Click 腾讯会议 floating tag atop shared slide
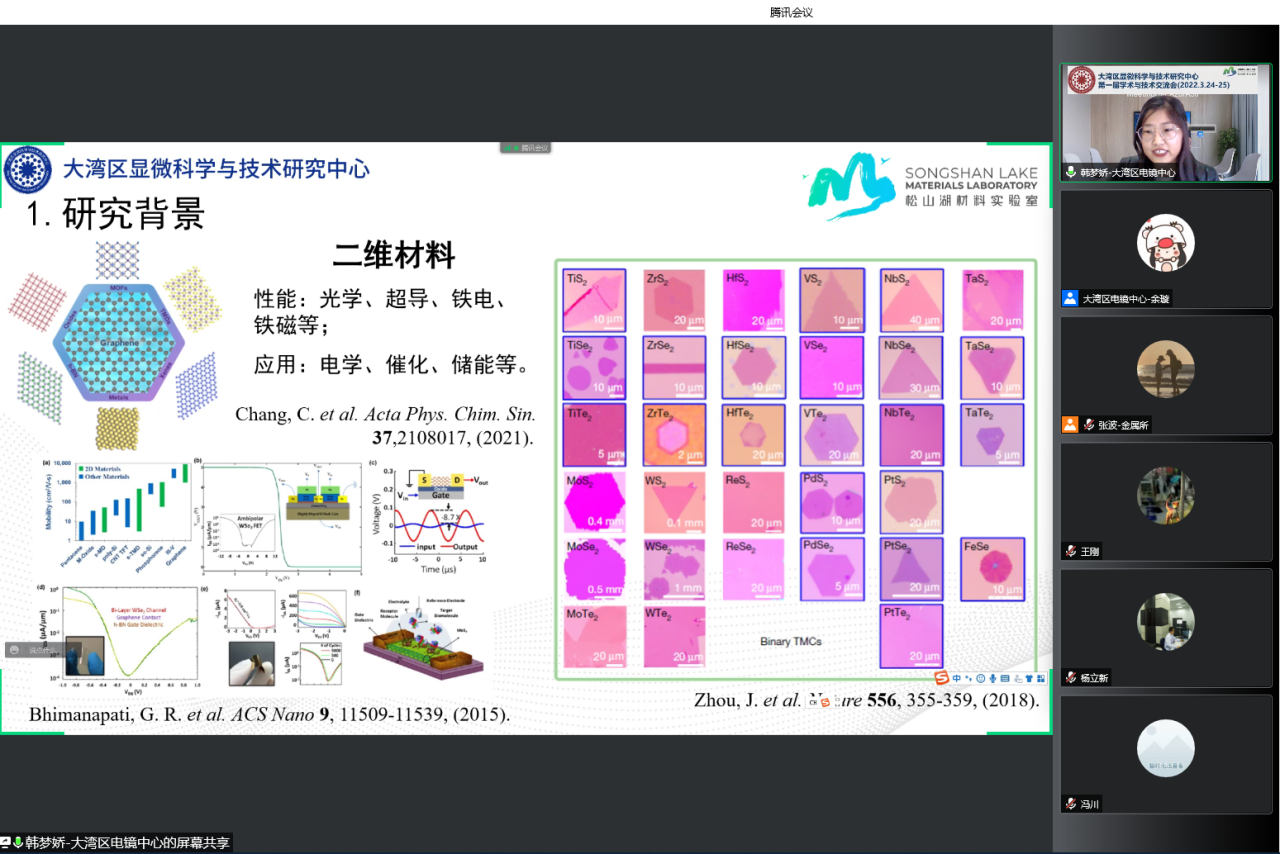 [x=526, y=148]
